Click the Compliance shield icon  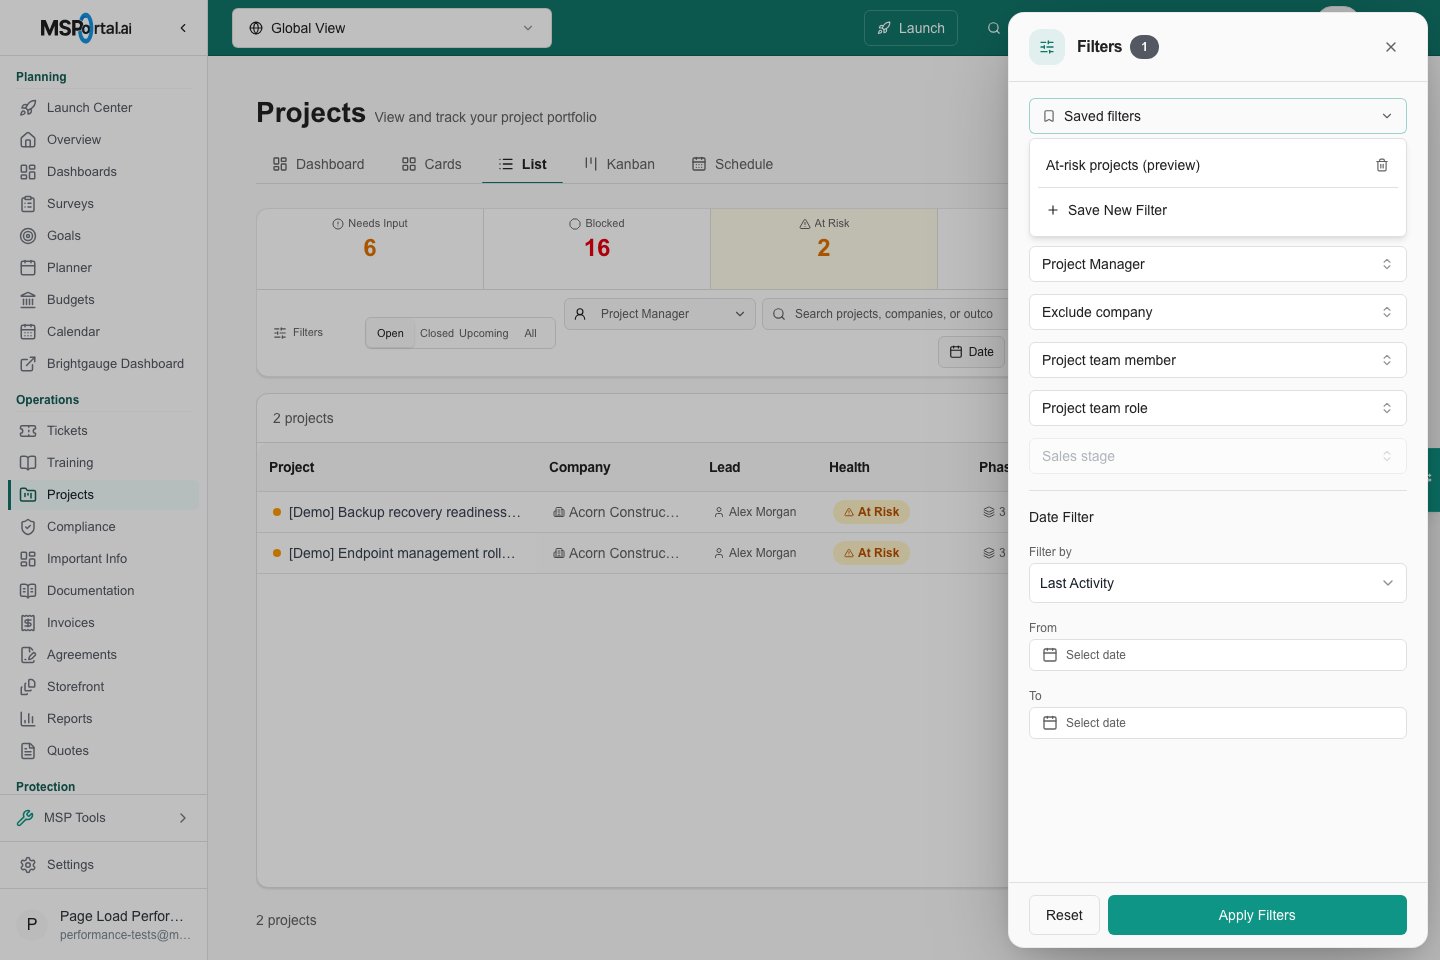28,527
